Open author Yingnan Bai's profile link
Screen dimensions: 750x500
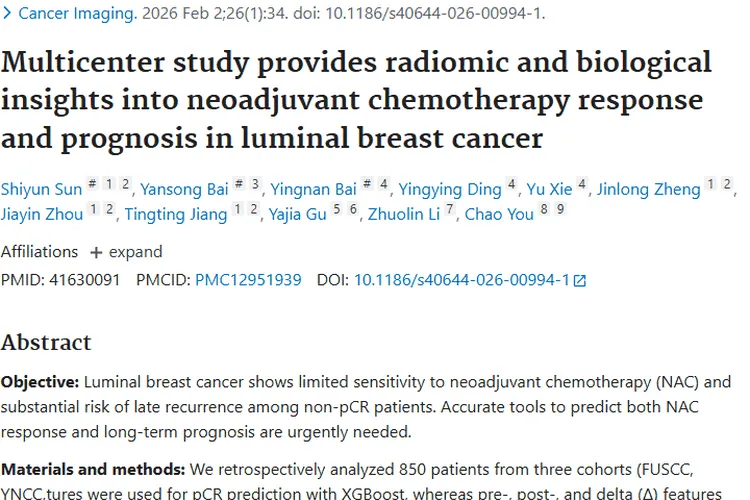click(312, 189)
